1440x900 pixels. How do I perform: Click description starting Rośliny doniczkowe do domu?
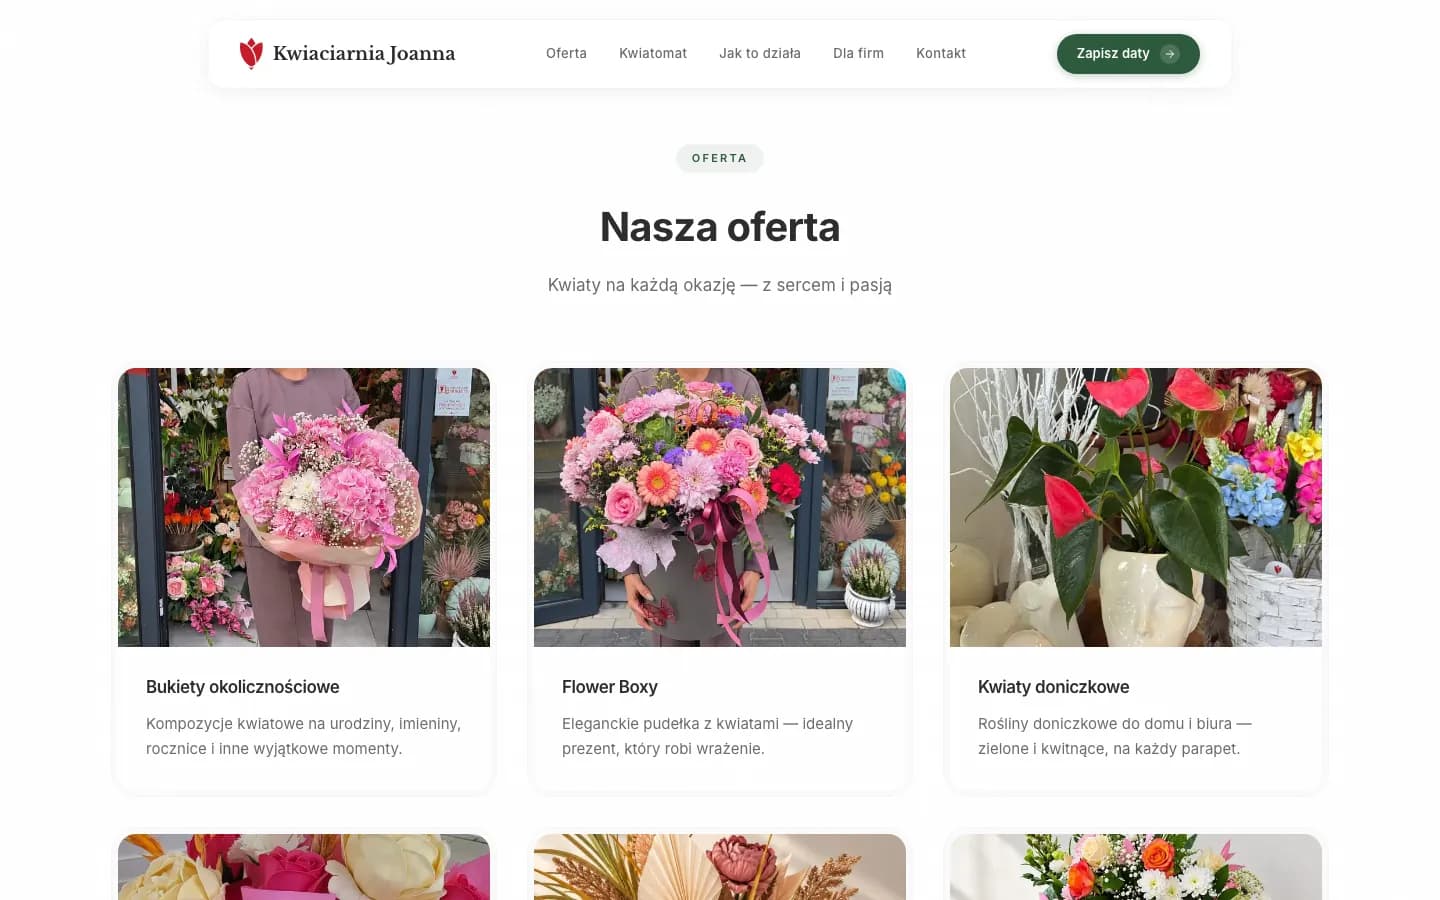point(1115,736)
